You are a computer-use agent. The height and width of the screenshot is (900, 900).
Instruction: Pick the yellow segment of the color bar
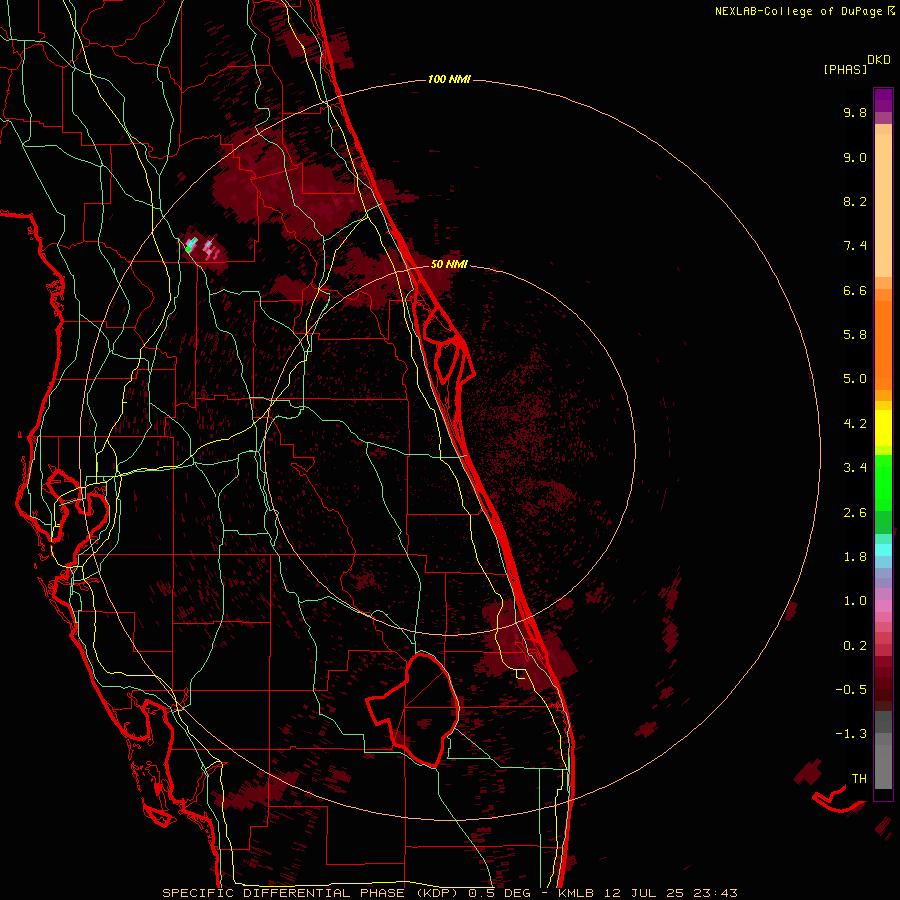(x=883, y=428)
